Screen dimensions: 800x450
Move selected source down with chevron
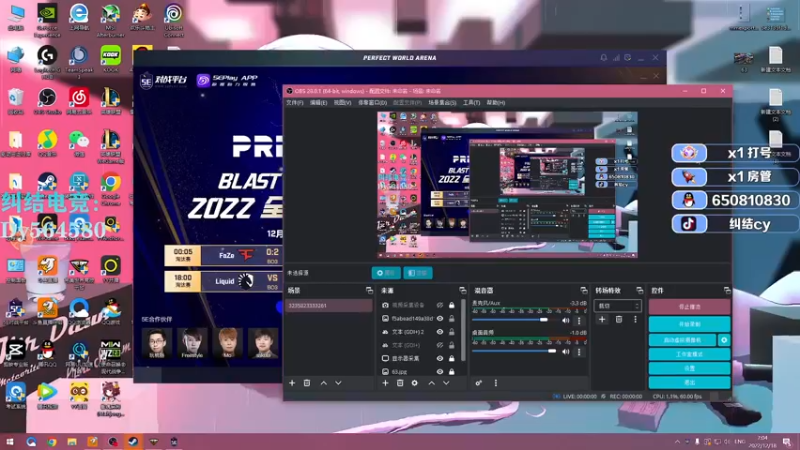(446, 383)
